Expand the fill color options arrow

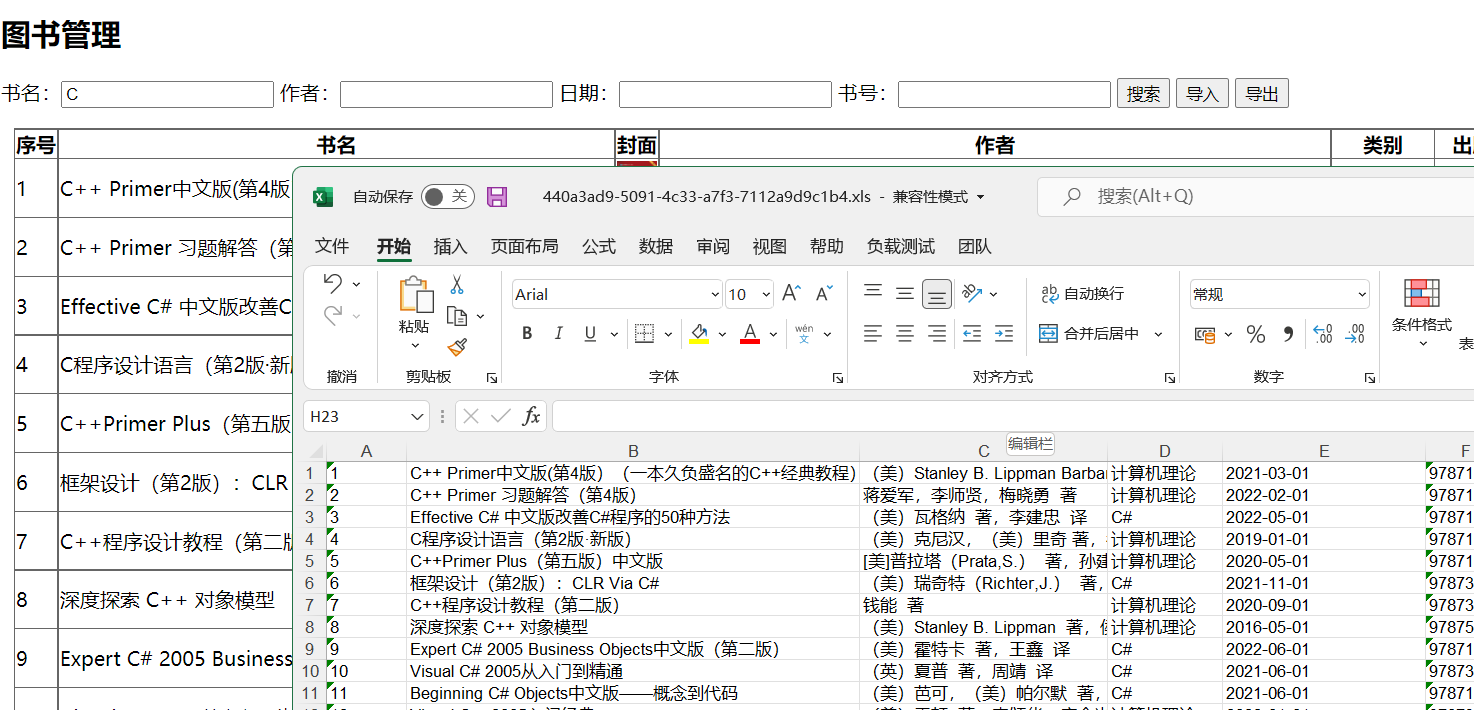(x=720, y=334)
